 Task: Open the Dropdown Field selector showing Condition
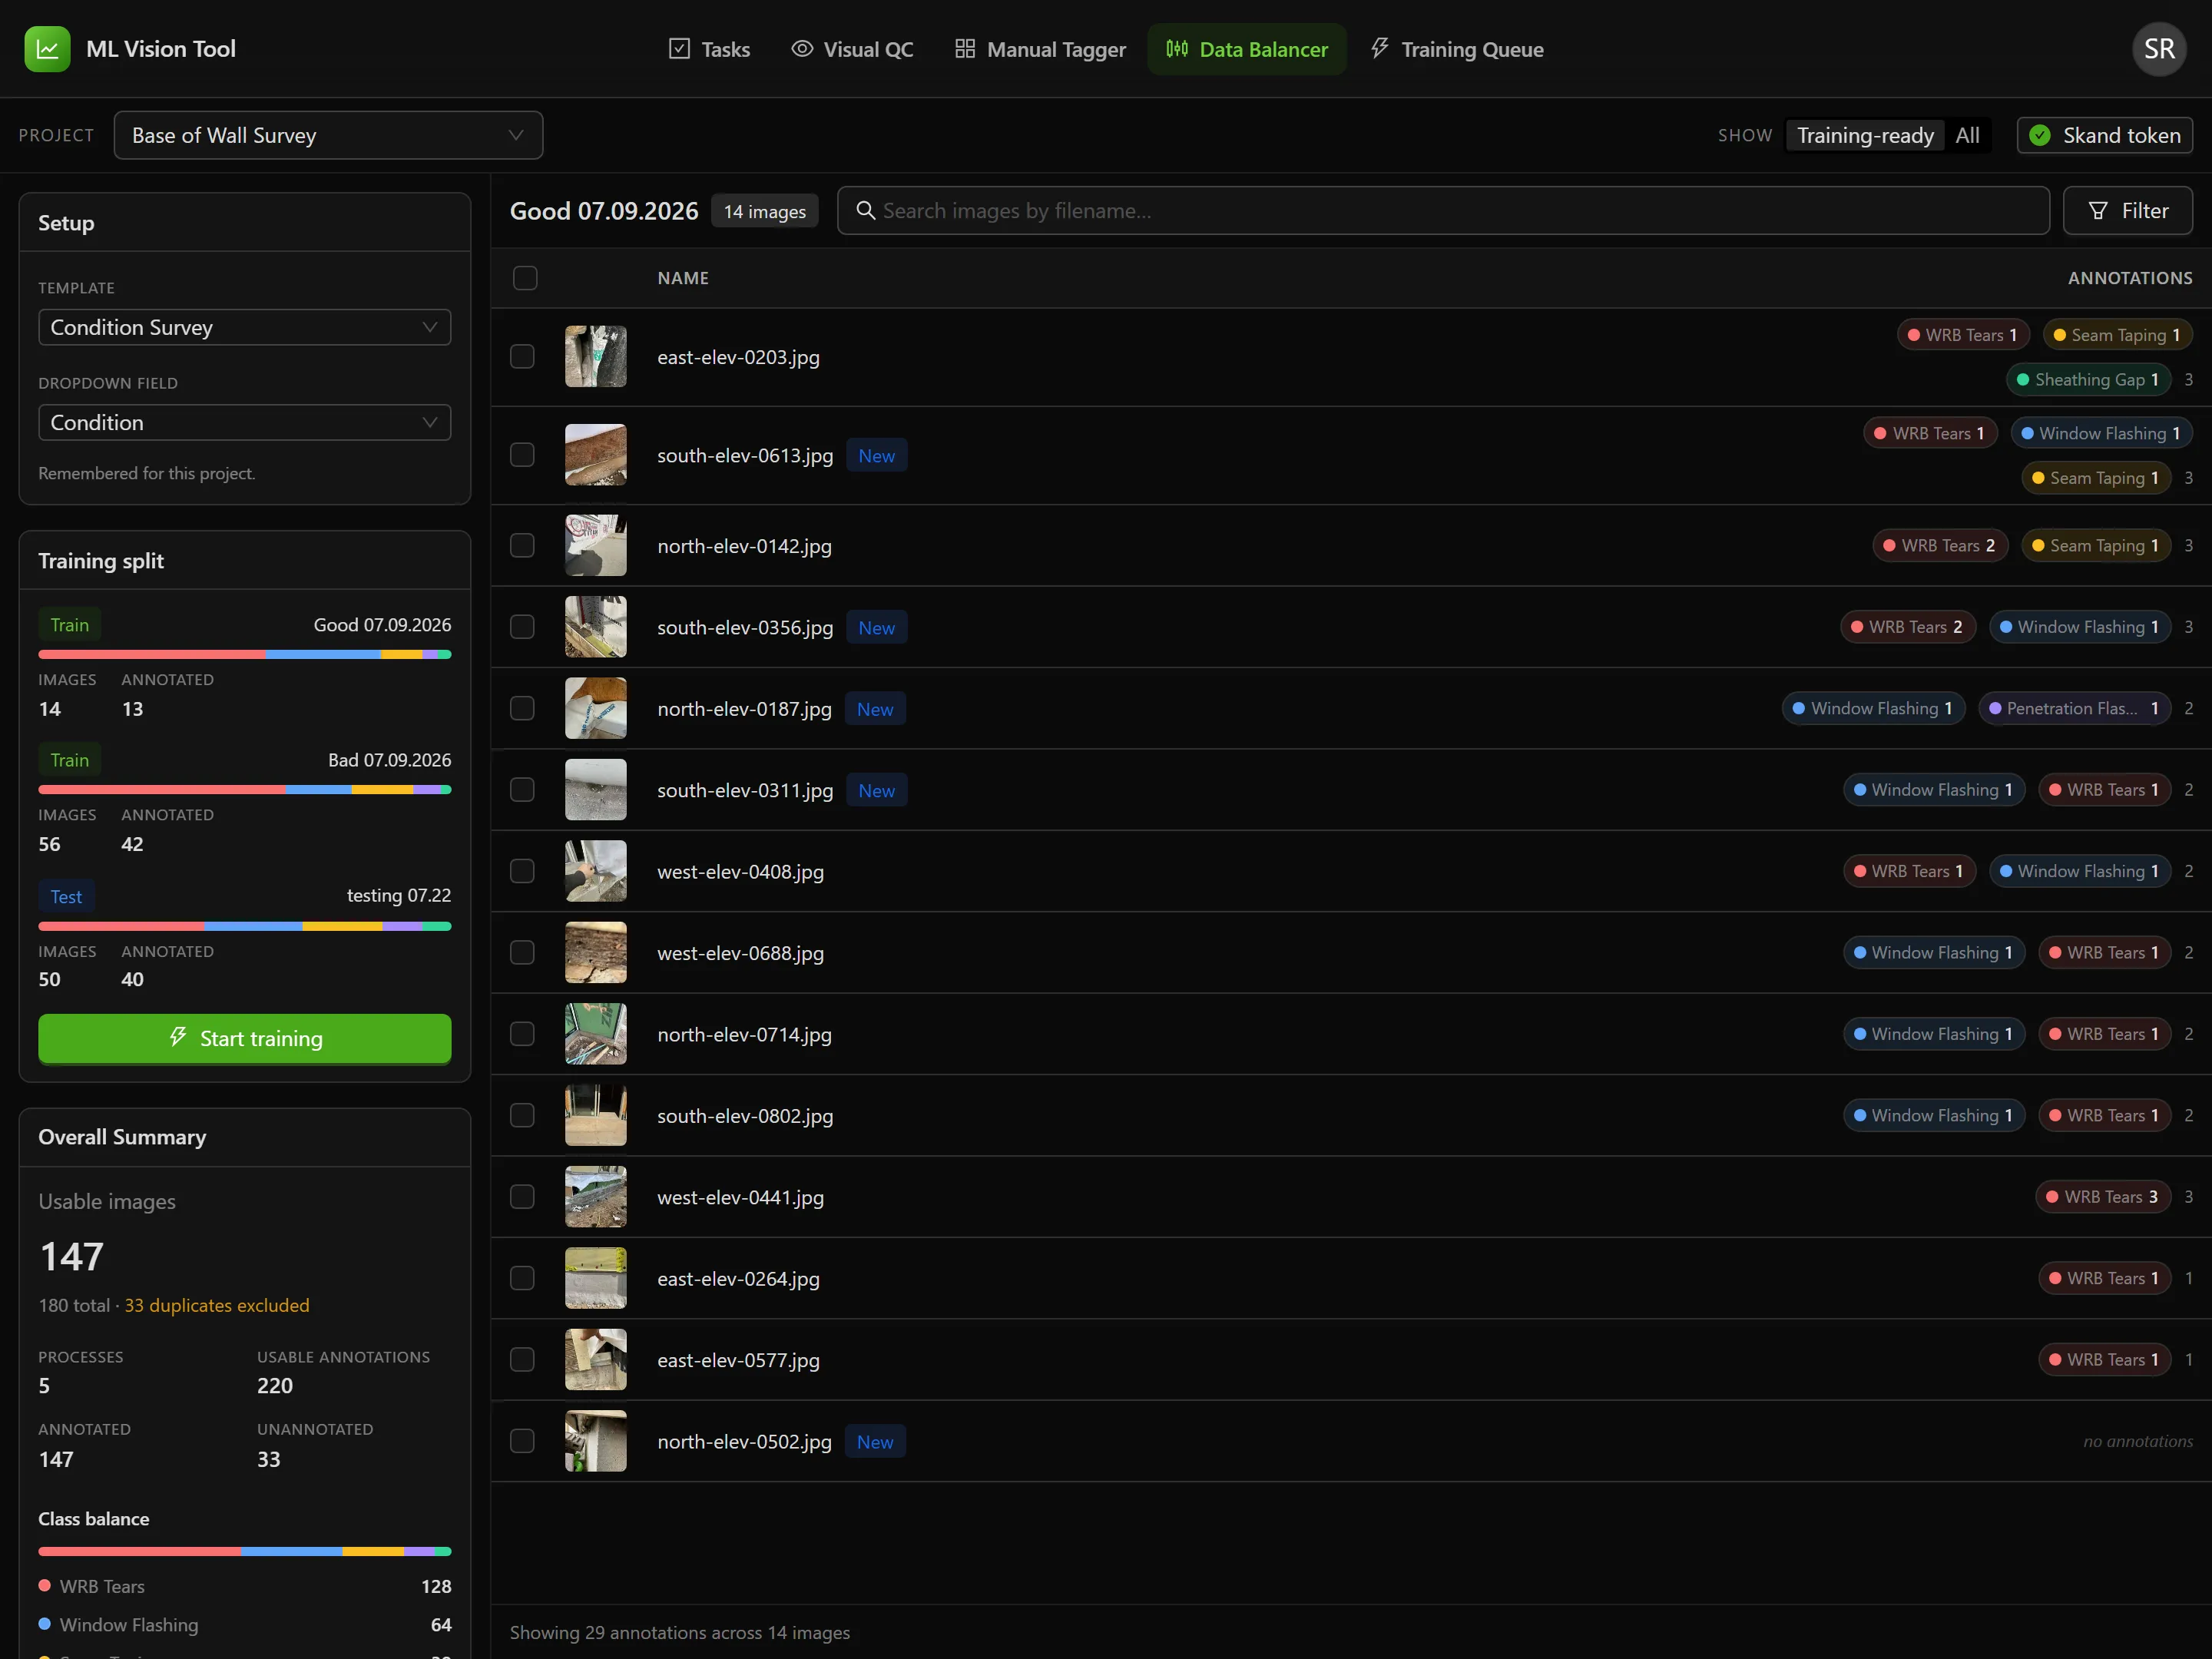(x=245, y=423)
